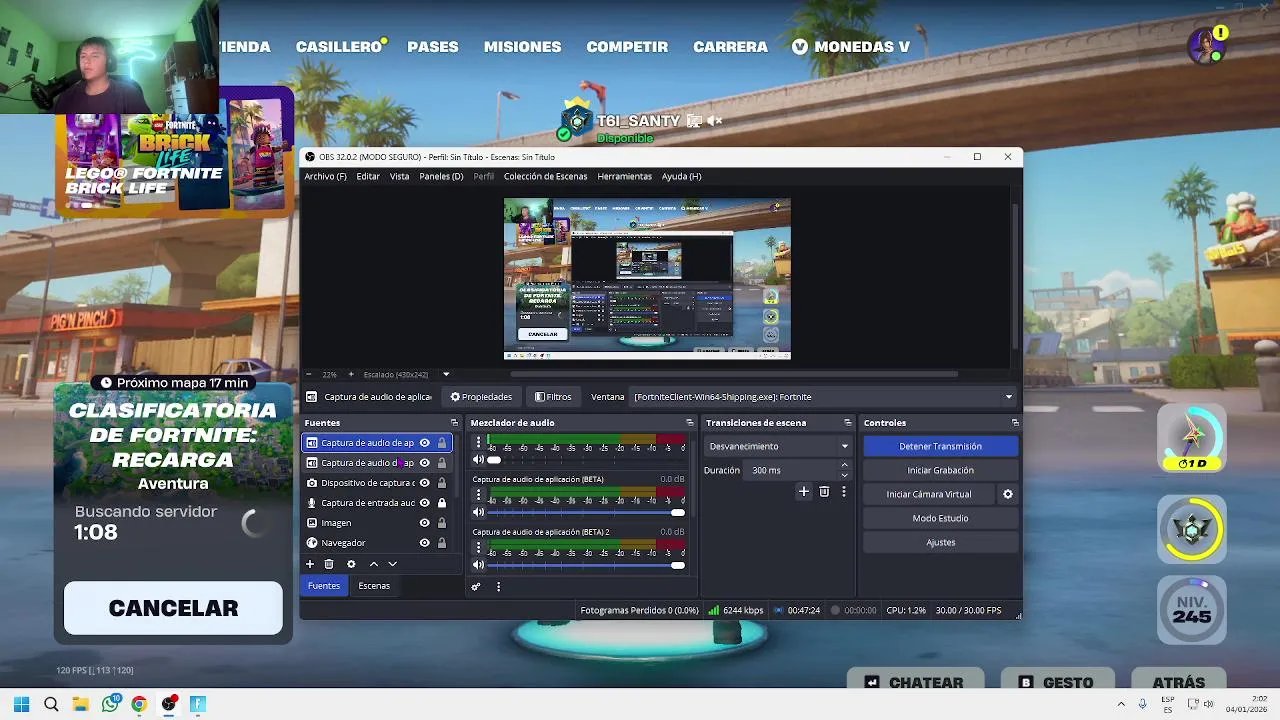
Task: Add a scene transition with plus icon
Action: (803, 492)
